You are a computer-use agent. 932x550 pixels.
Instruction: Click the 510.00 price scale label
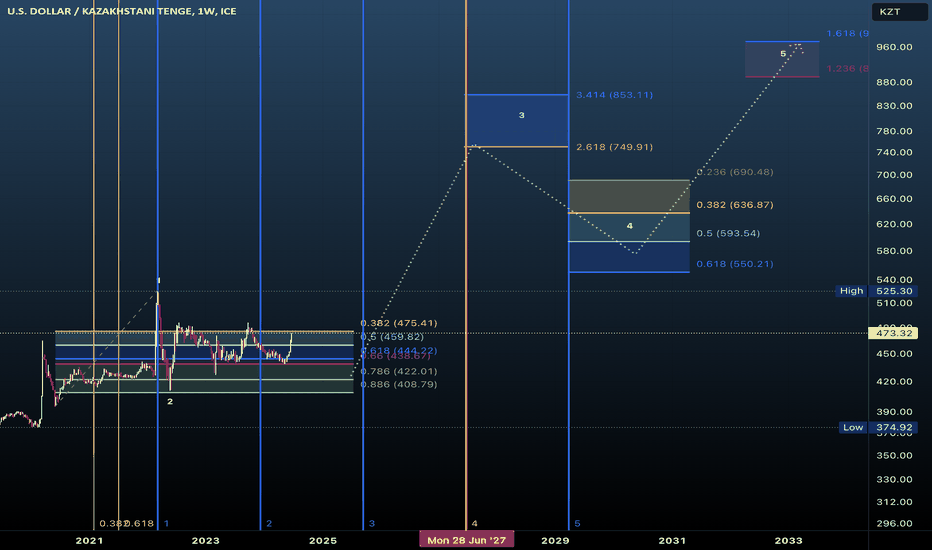[894, 303]
